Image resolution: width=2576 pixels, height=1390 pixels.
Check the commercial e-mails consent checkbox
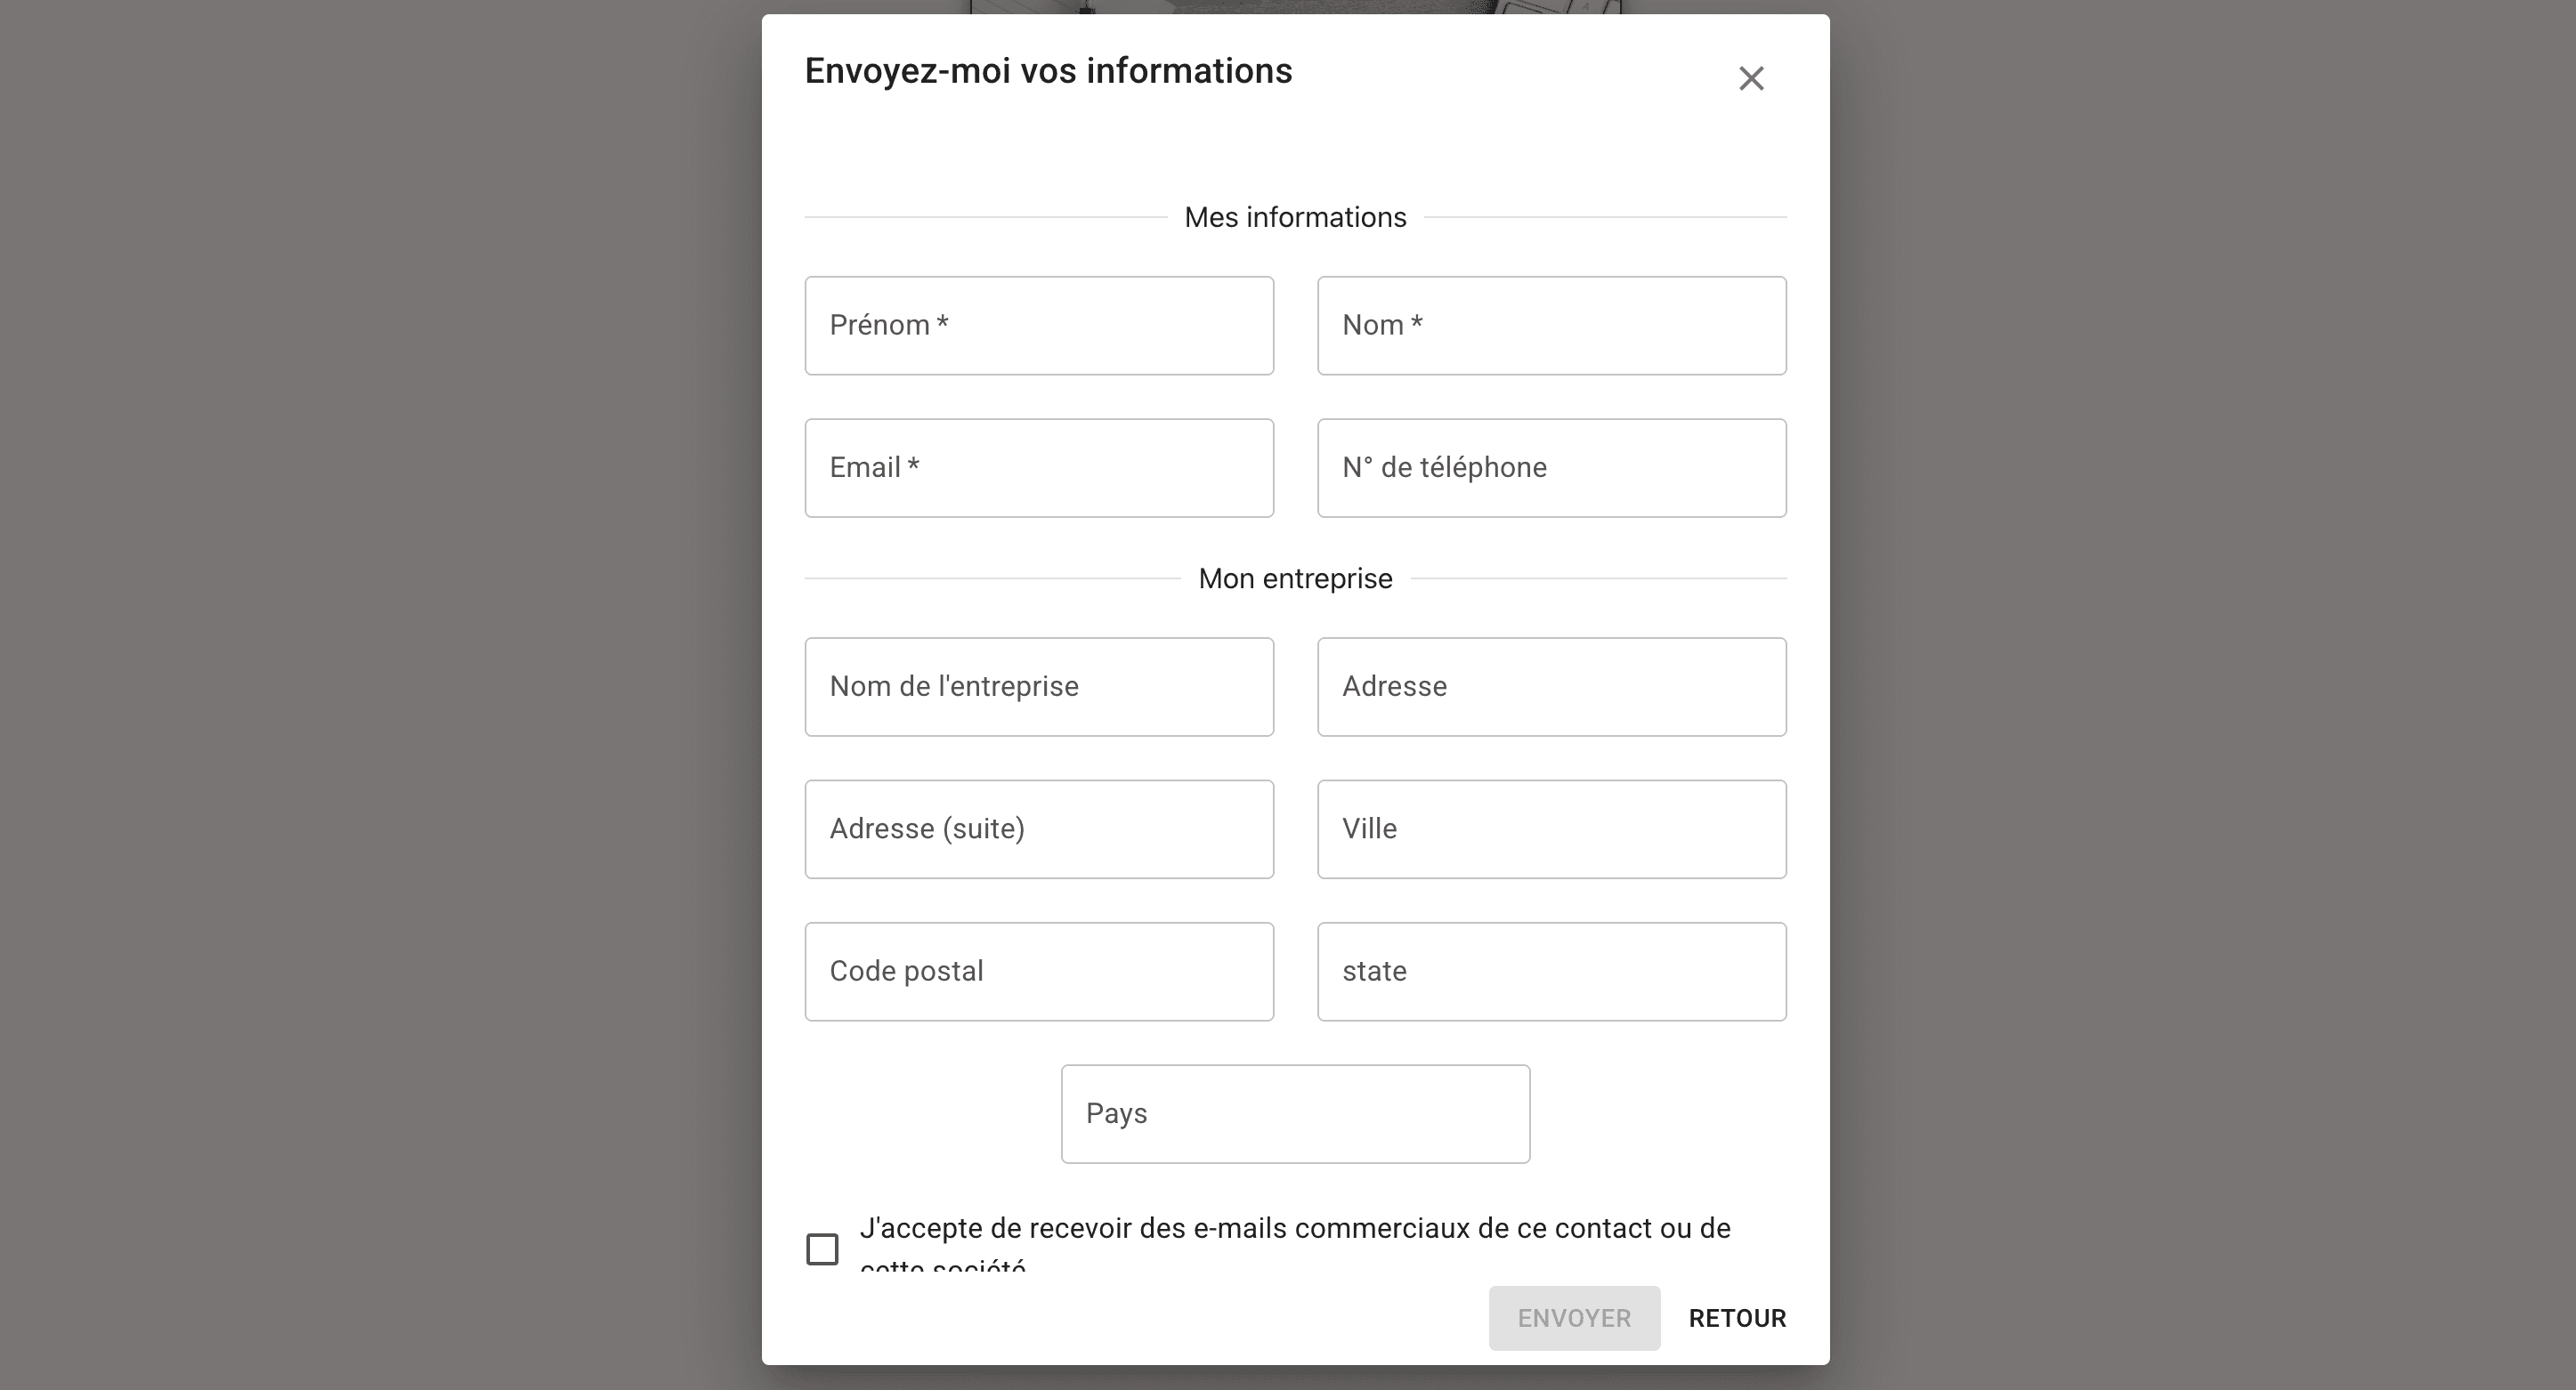pos(822,1248)
